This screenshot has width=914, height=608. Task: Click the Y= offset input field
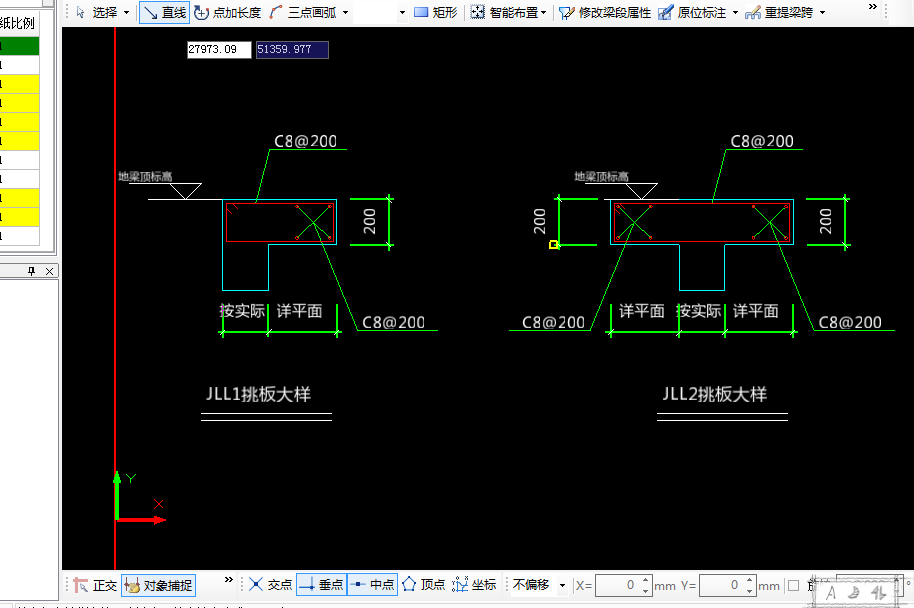(x=721, y=585)
